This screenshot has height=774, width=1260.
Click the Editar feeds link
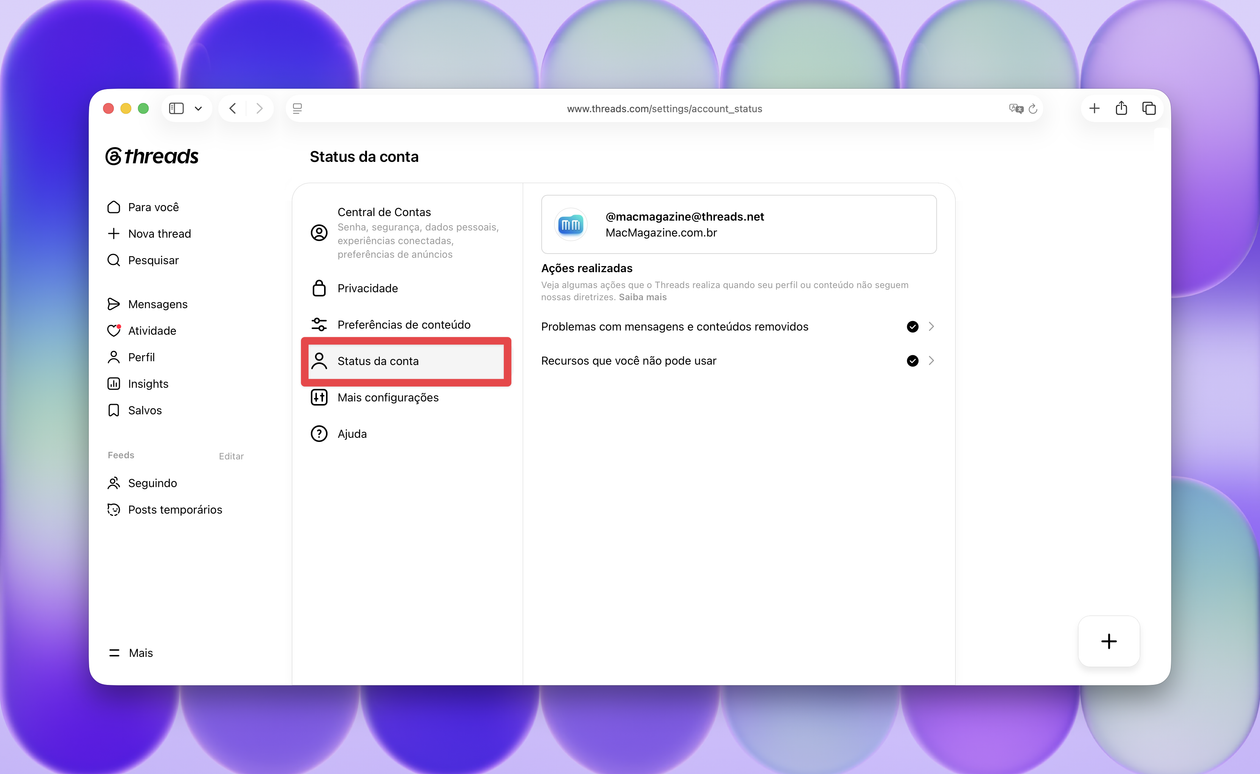[231, 456]
